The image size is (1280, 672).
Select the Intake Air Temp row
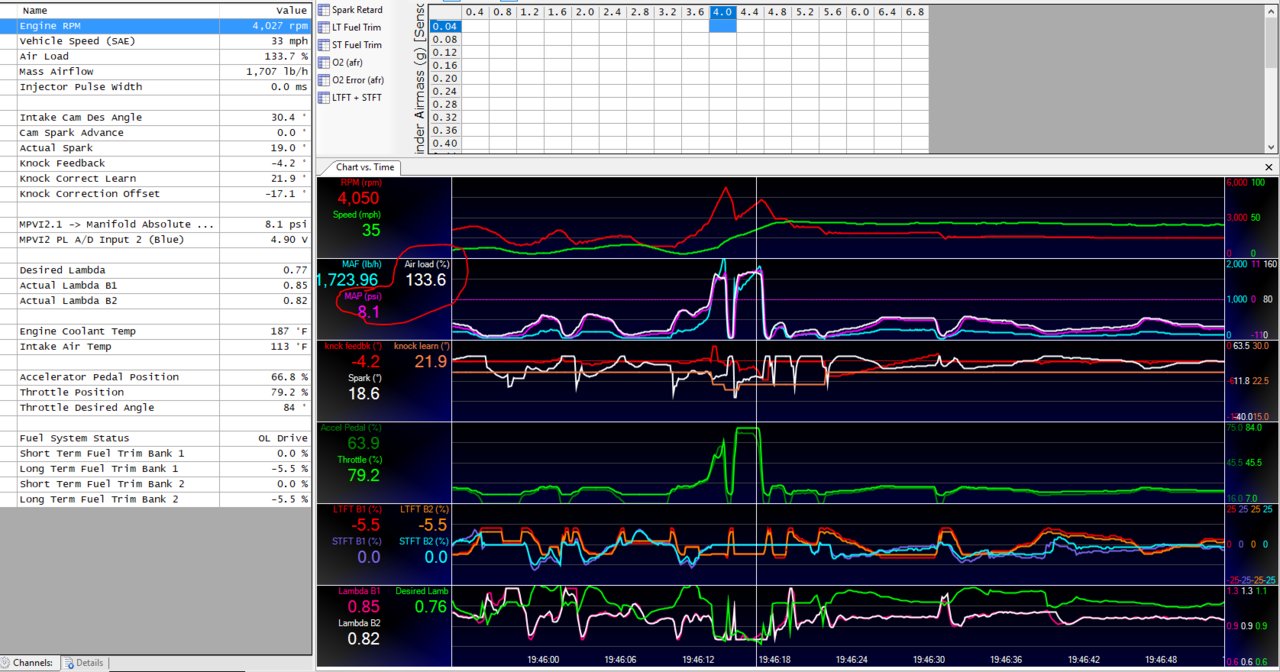click(x=156, y=346)
